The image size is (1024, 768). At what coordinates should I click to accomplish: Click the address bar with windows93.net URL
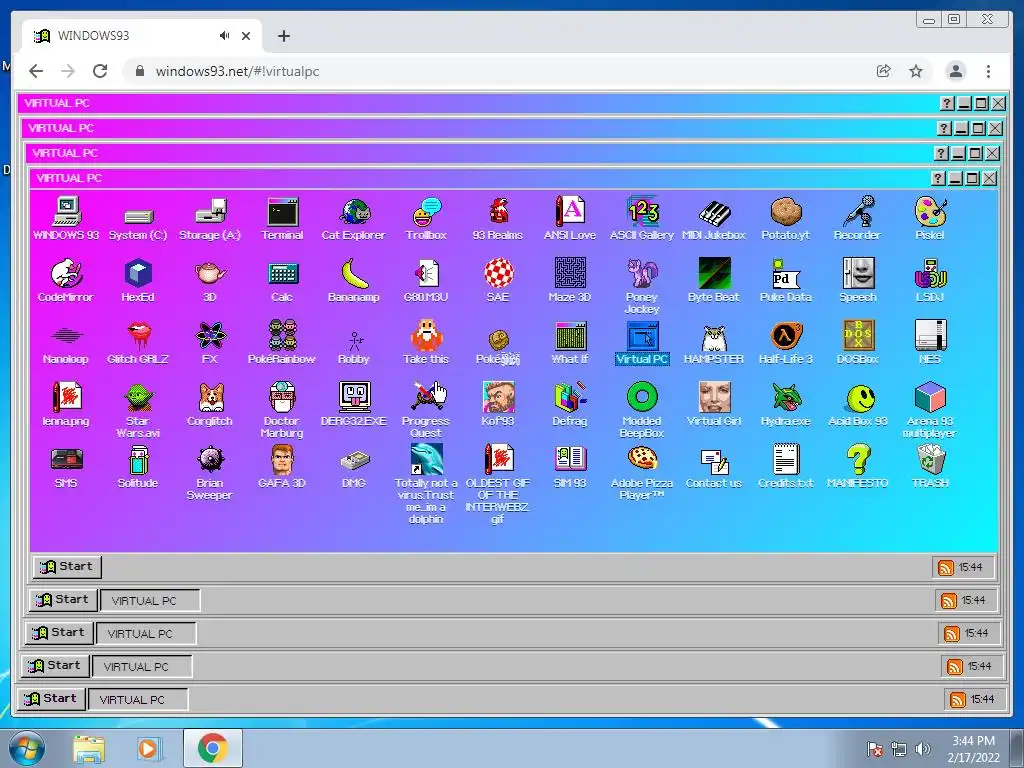[496, 71]
